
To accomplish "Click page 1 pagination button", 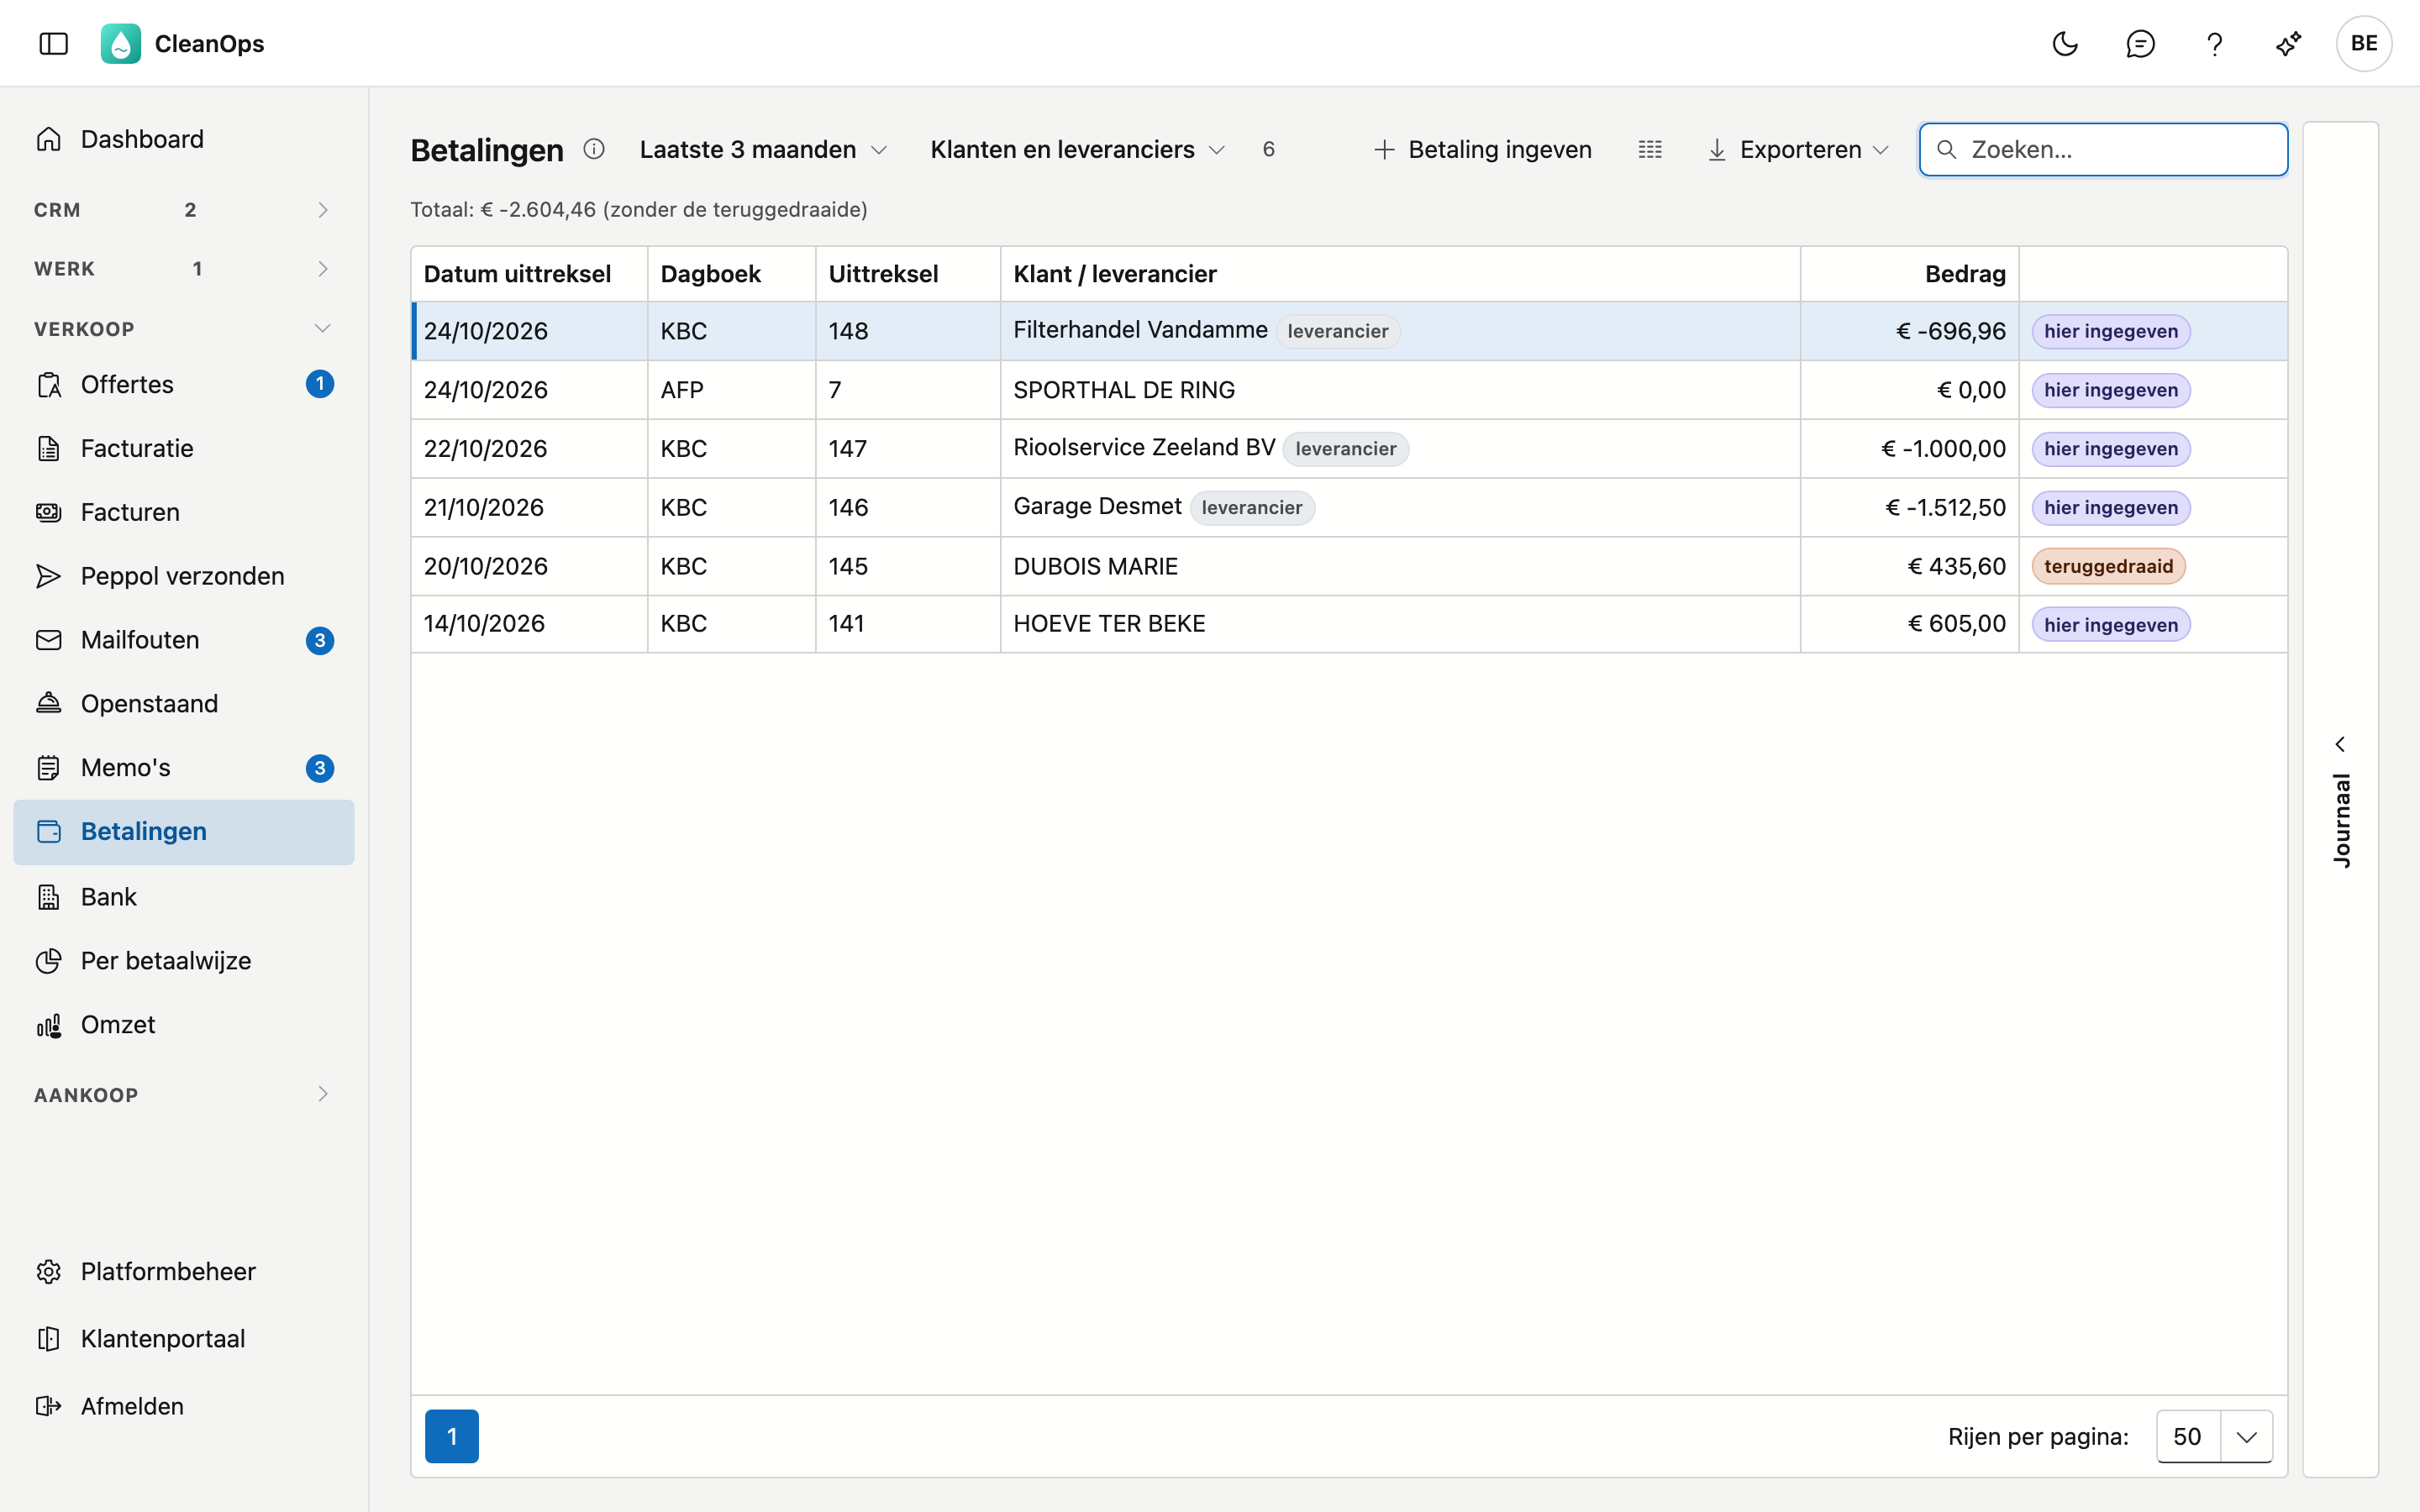I will (452, 1436).
